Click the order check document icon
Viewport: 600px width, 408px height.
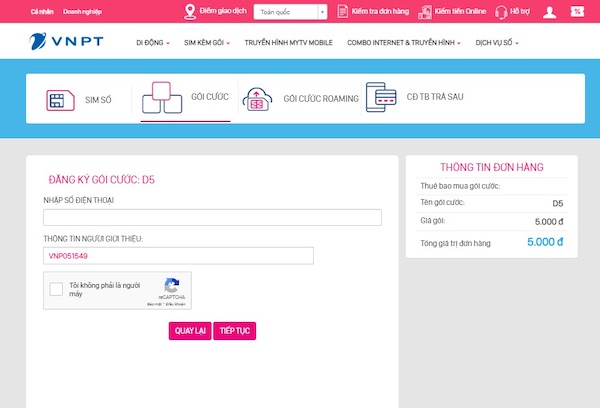[x=342, y=11]
